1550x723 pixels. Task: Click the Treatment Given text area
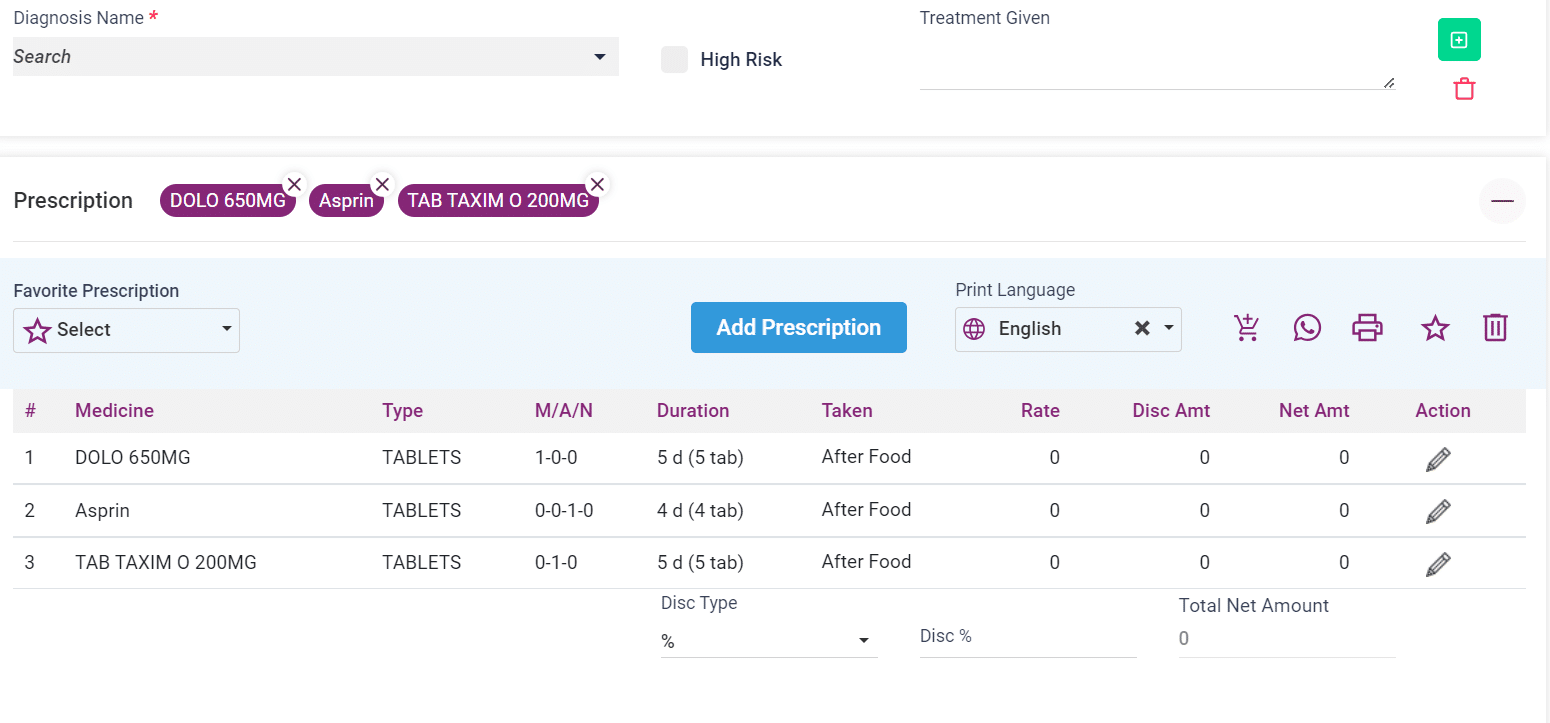click(x=1156, y=63)
